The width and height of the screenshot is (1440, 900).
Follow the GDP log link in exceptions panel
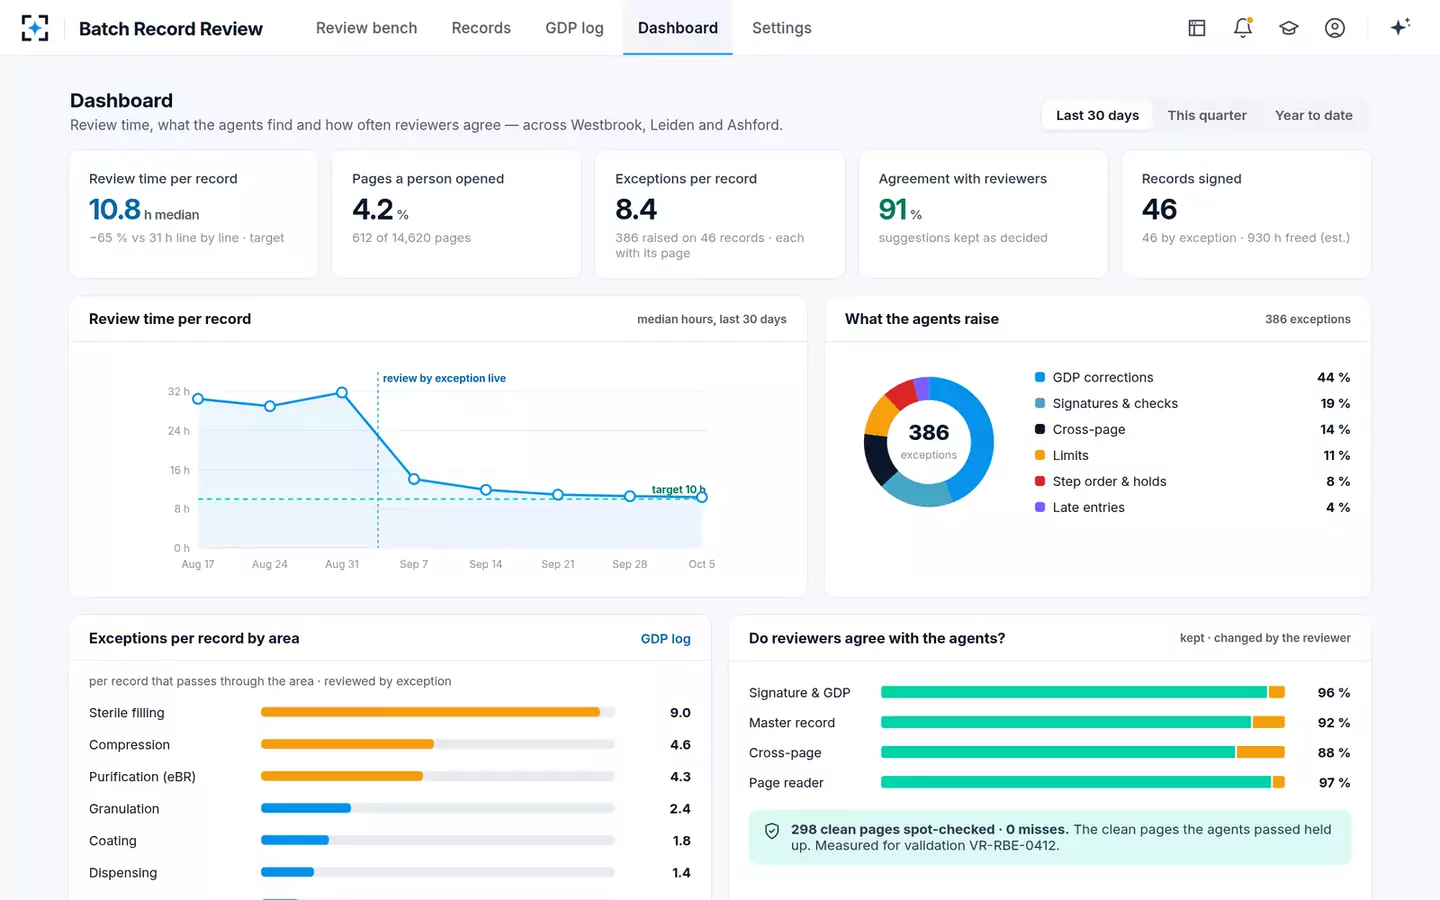[x=665, y=639]
